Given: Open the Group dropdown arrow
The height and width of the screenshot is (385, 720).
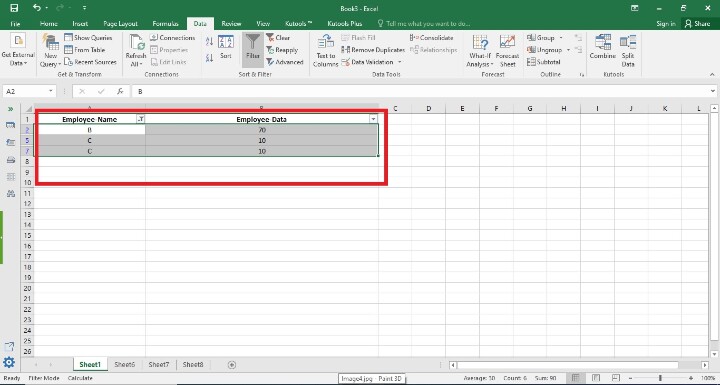Looking at the screenshot, I should [561, 38].
